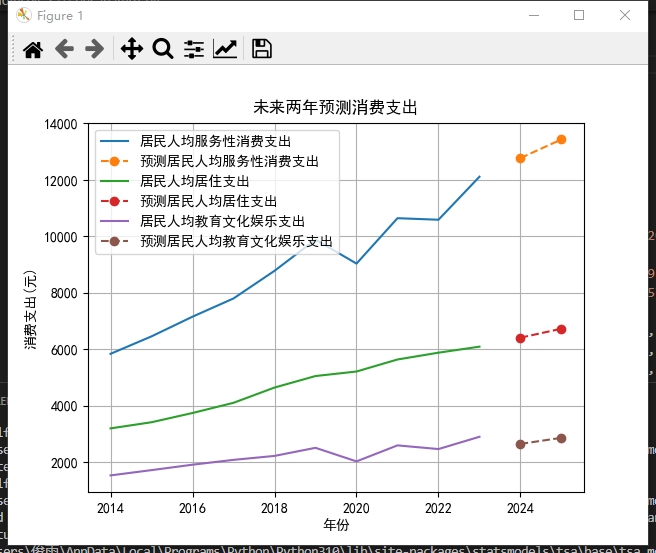The image size is (656, 553).
Task: Maximize the Figure 1 window
Action: coord(579,15)
